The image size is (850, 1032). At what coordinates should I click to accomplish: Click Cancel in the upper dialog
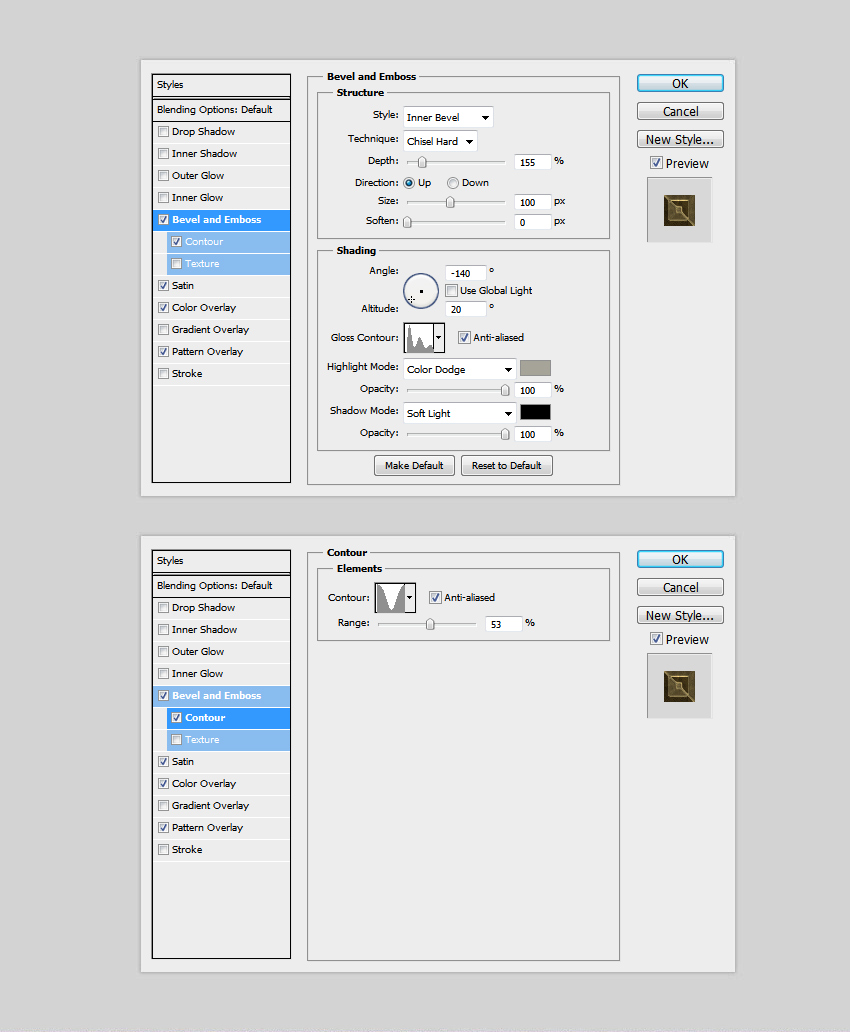tap(680, 111)
